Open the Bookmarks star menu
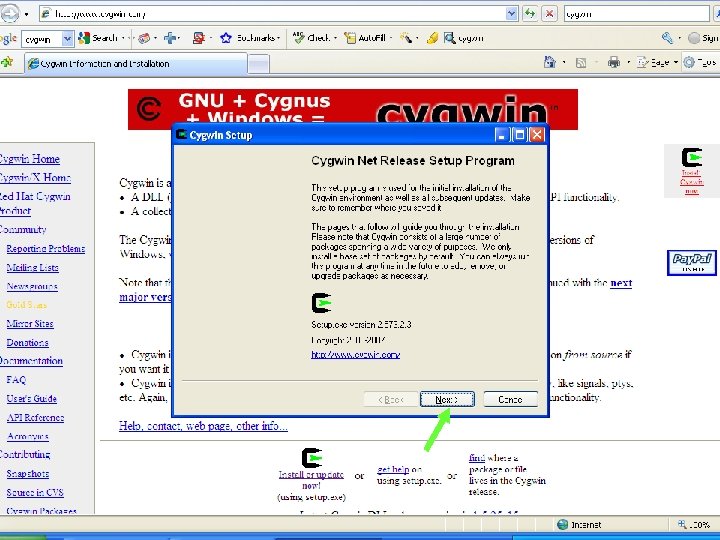The width and height of the screenshot is (720, 540). [x=250, y=38]
